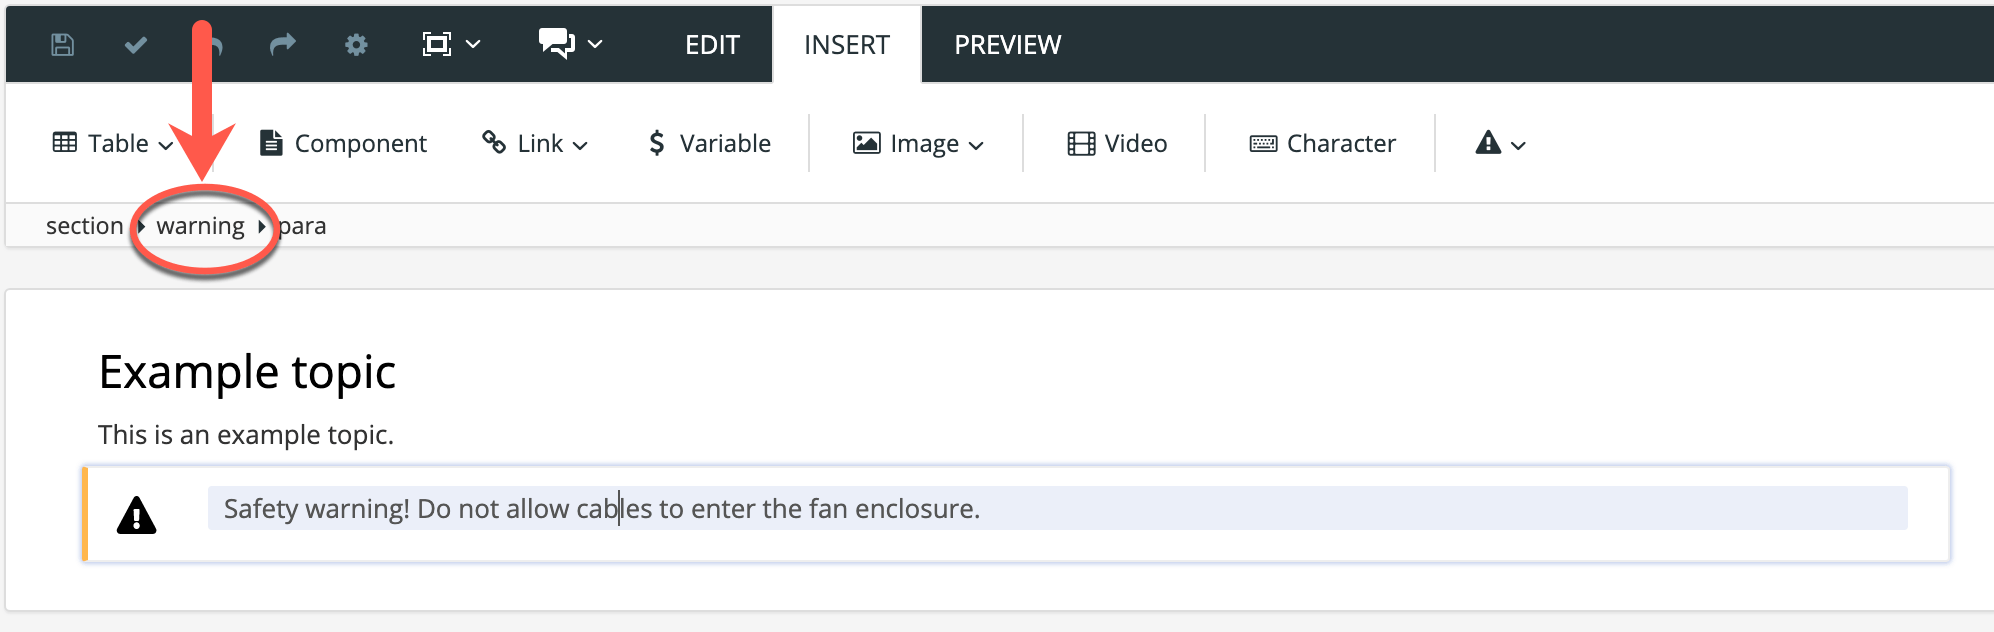Image resolution: width=1994 pixels, height=632 pixels.
Task: Switch to the PREVIEW tab
Action: tap(1007, 45)
